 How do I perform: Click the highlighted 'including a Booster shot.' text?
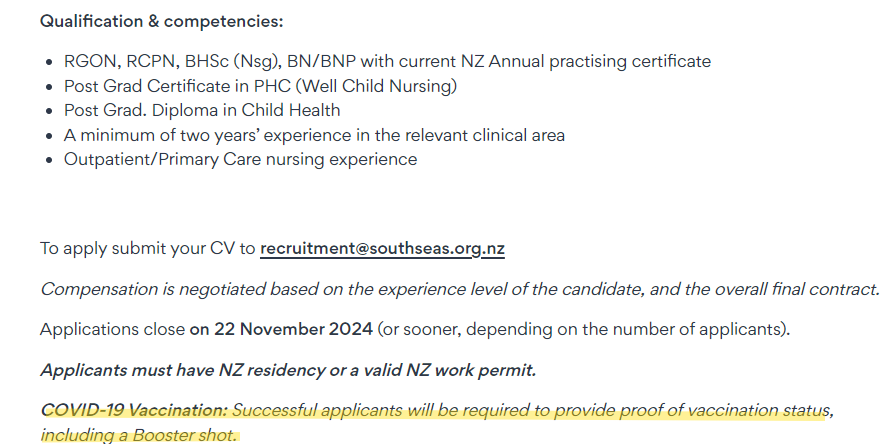[x=139, y=434]
